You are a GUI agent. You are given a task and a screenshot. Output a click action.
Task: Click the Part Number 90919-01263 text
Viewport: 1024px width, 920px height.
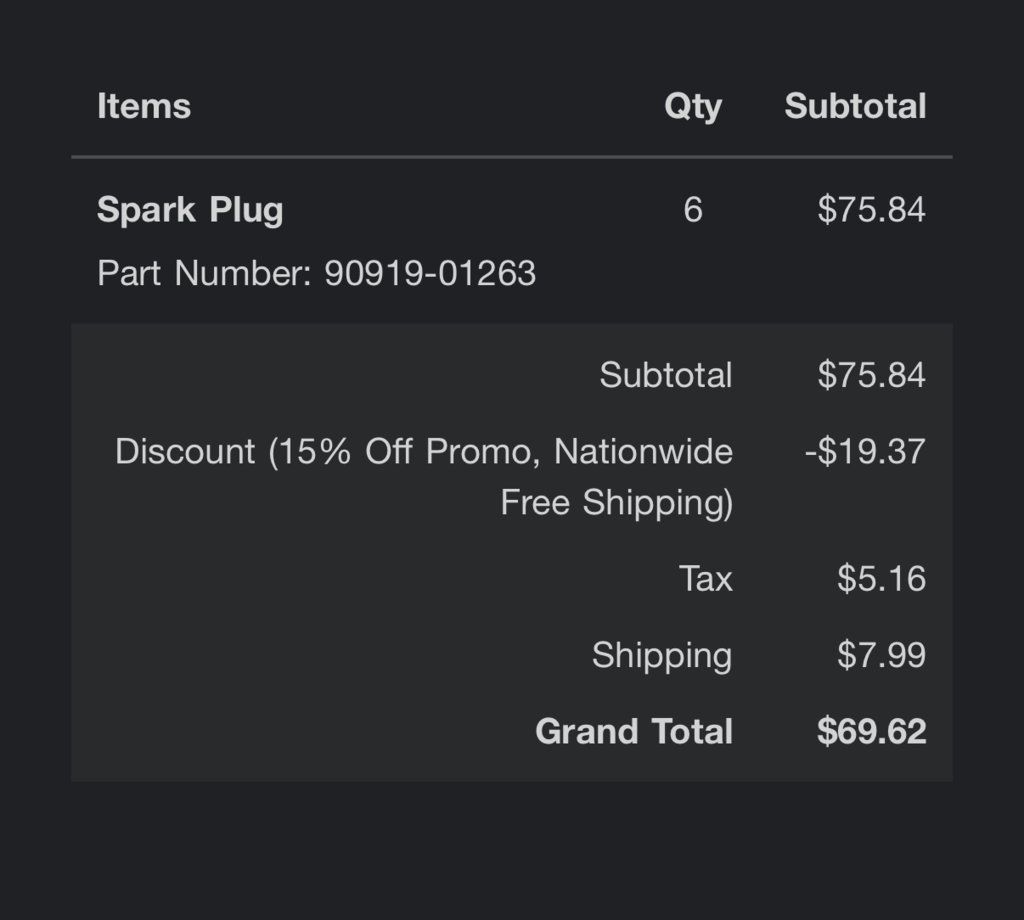(317, 272)
